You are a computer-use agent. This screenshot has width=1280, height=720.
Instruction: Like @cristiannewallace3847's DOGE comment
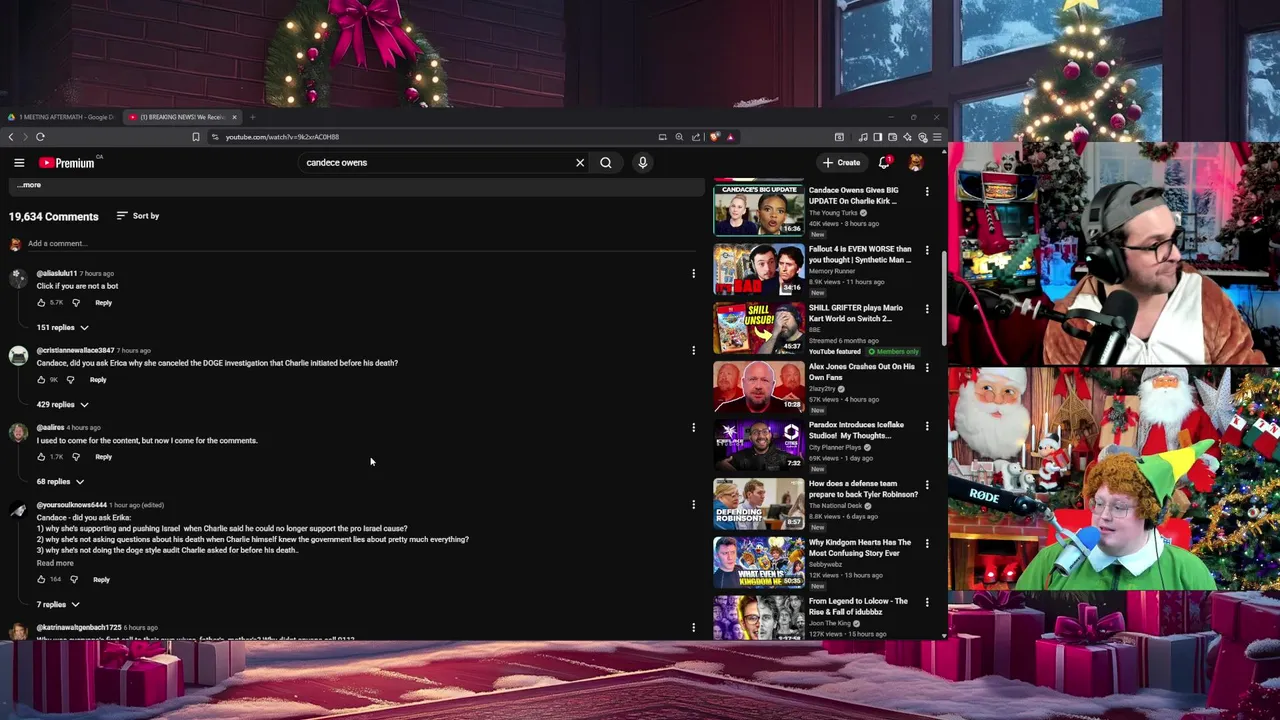coord(41,380)
